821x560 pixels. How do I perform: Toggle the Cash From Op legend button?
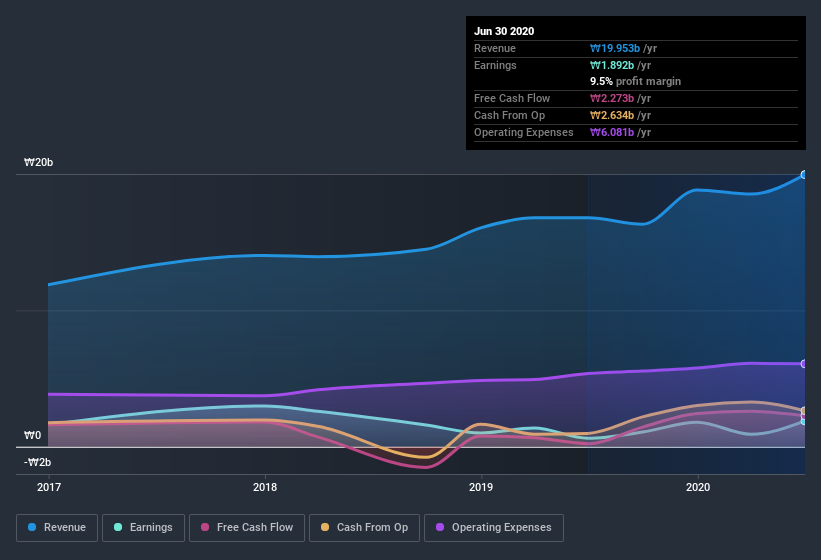pyautogui.click(x=364, y=528)
